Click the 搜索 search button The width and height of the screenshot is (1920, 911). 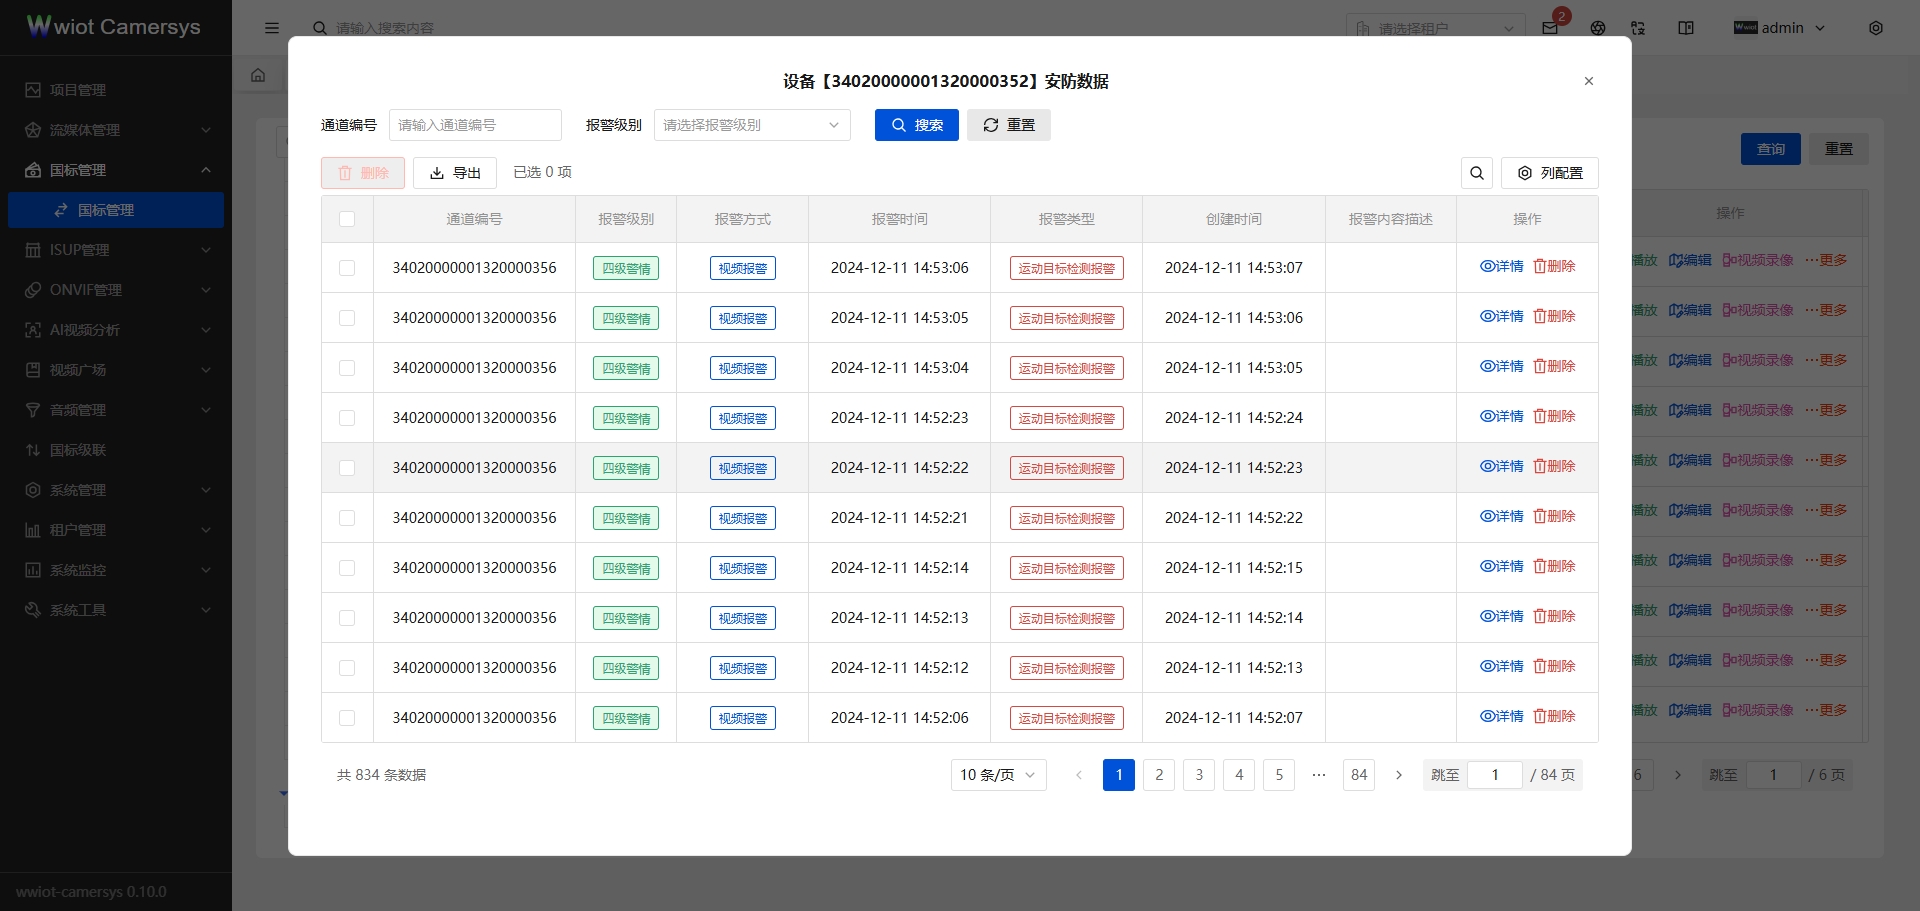pos(916,124)
